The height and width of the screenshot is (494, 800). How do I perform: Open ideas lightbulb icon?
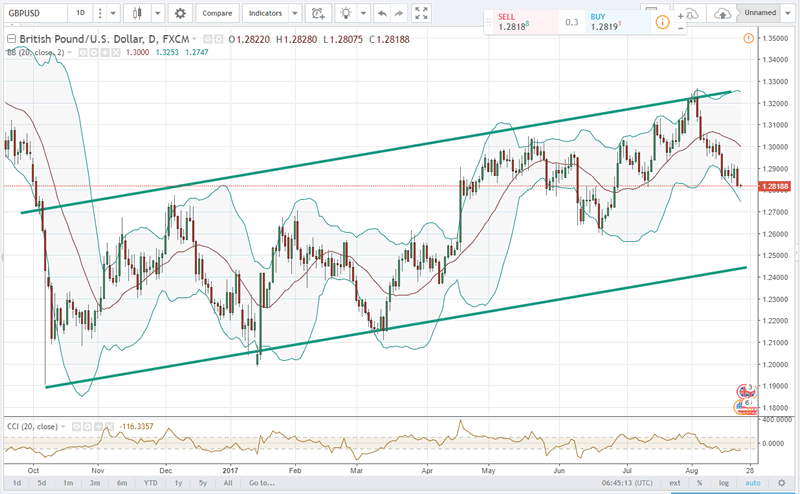[346, 13]
